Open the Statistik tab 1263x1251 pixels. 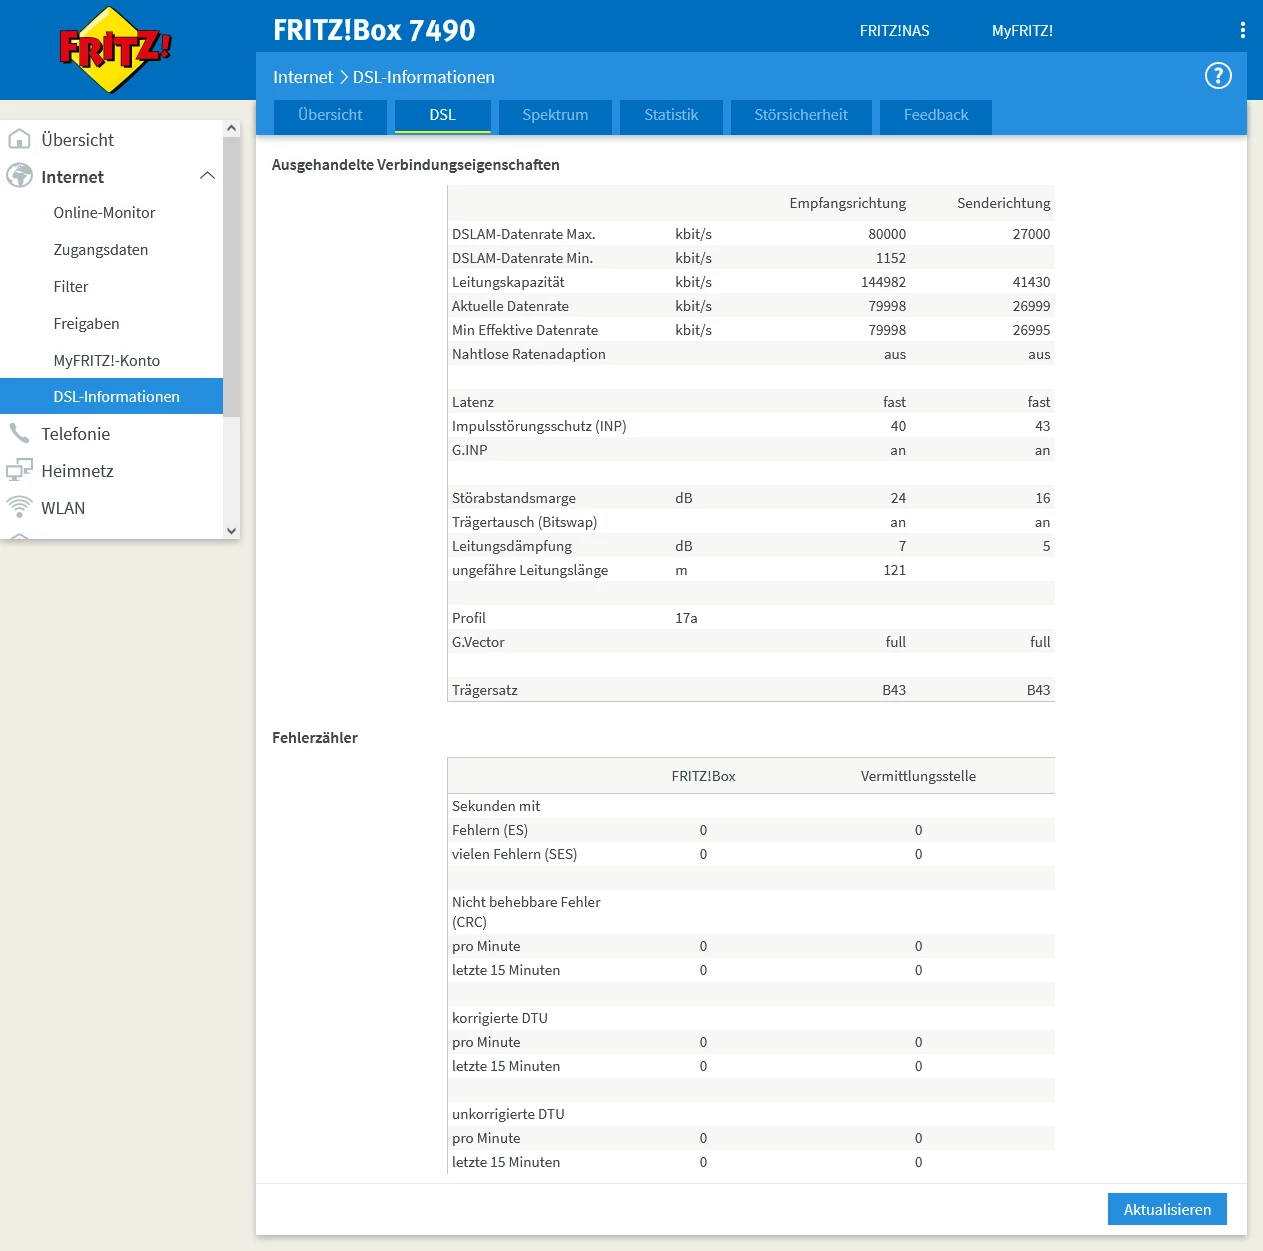tap(671, 115)
